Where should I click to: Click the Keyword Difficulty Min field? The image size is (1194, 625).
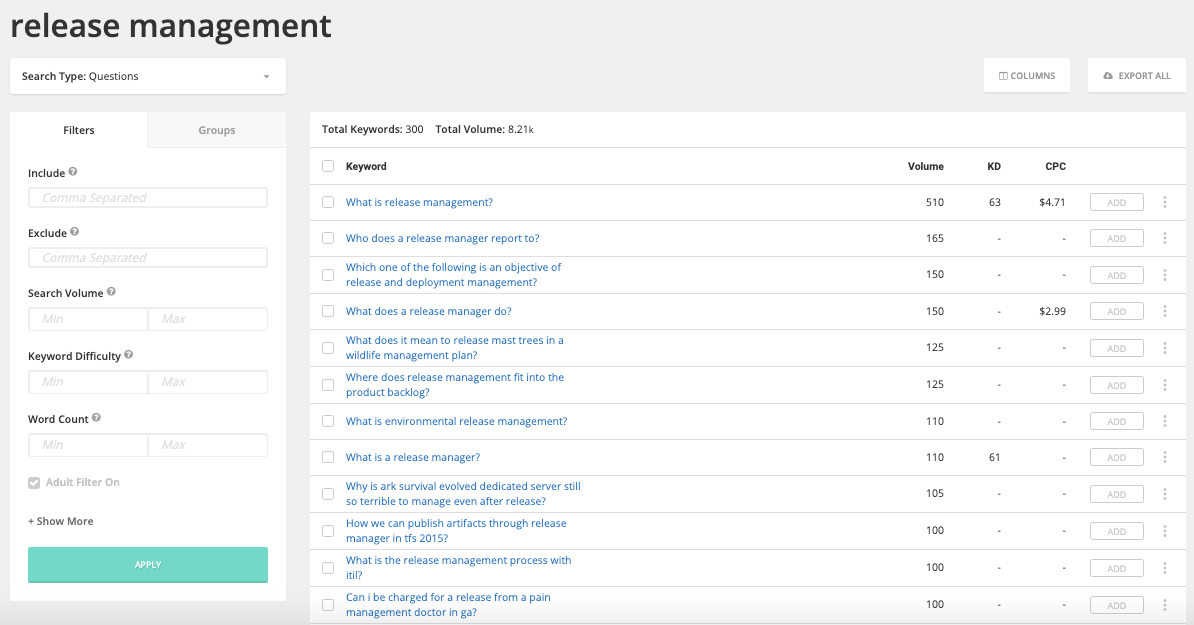pos(88,382)
